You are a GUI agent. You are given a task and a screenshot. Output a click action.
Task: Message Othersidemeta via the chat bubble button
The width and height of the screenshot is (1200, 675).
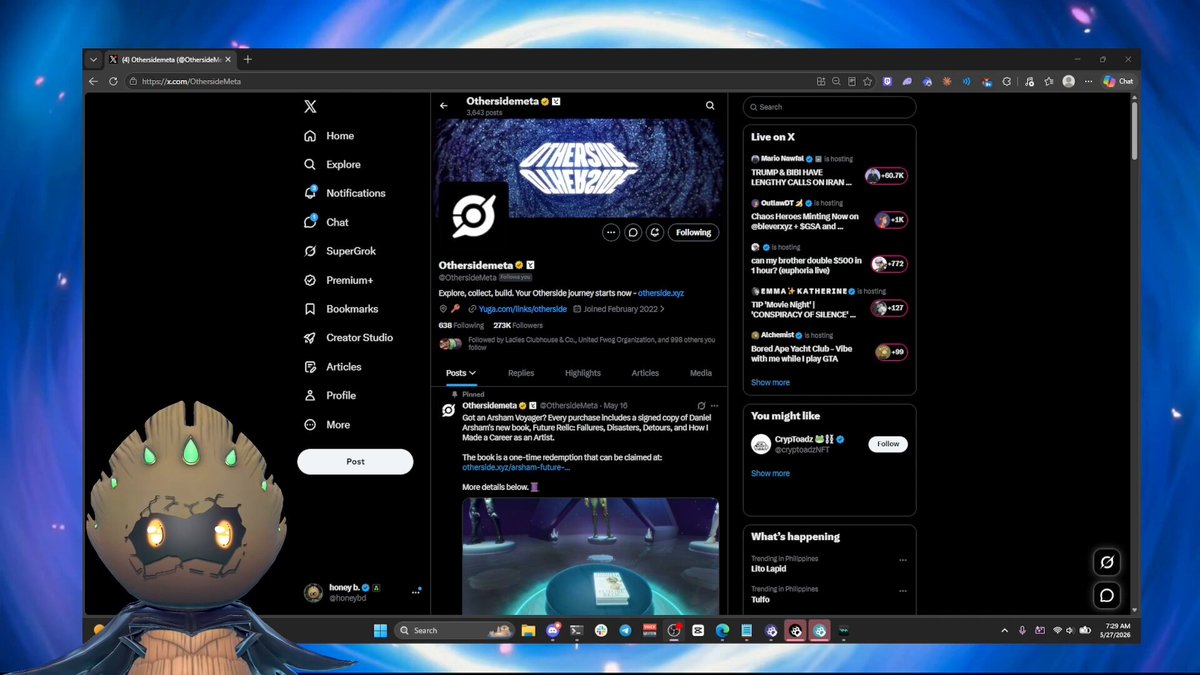tap(633, 232)
